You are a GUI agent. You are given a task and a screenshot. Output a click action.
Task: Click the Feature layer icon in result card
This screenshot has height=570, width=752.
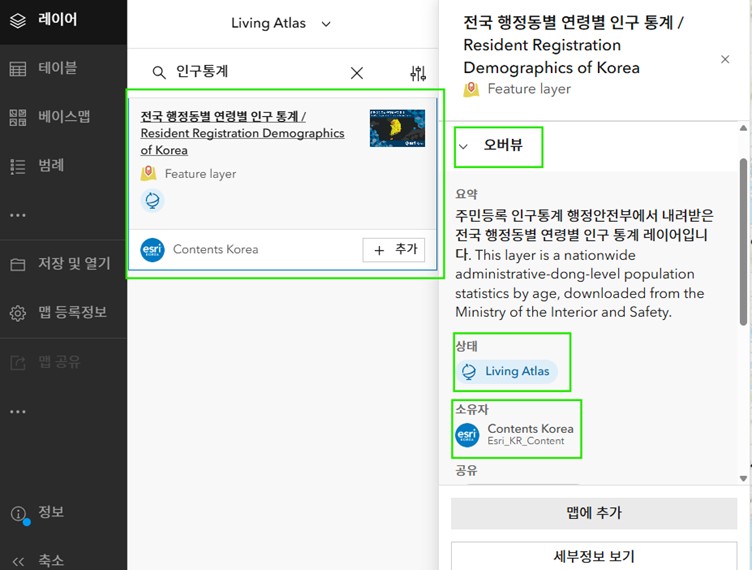tap(149, 173)
